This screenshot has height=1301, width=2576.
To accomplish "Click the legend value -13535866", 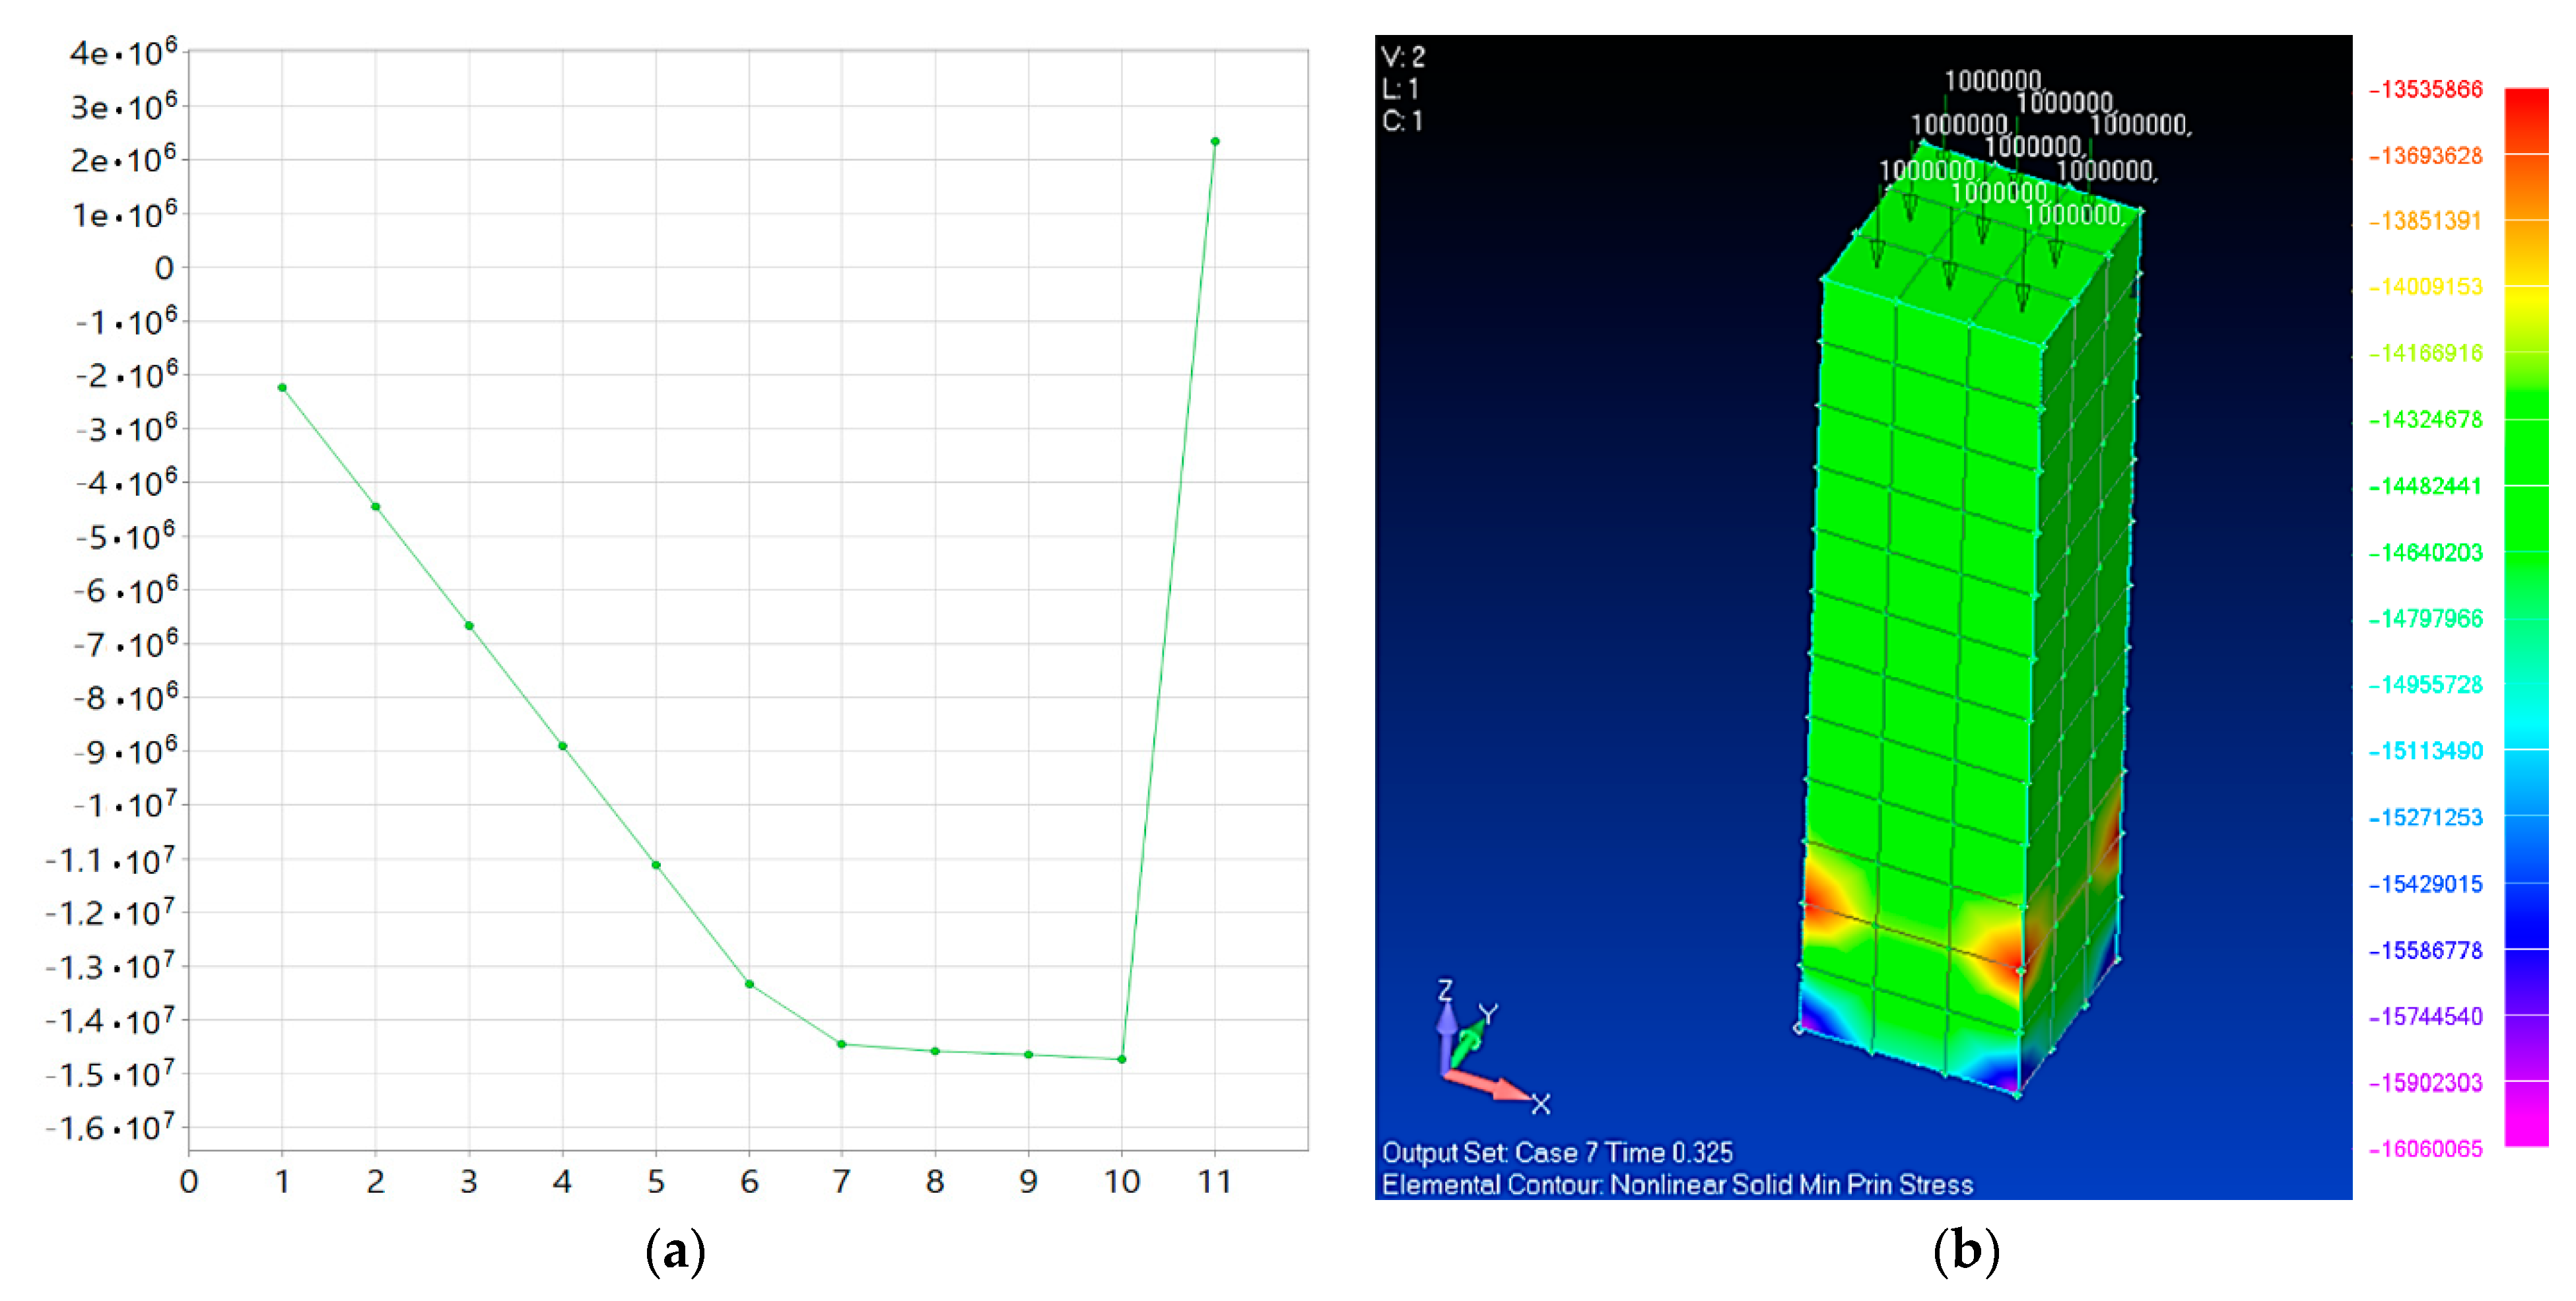I will [2425, 89].
